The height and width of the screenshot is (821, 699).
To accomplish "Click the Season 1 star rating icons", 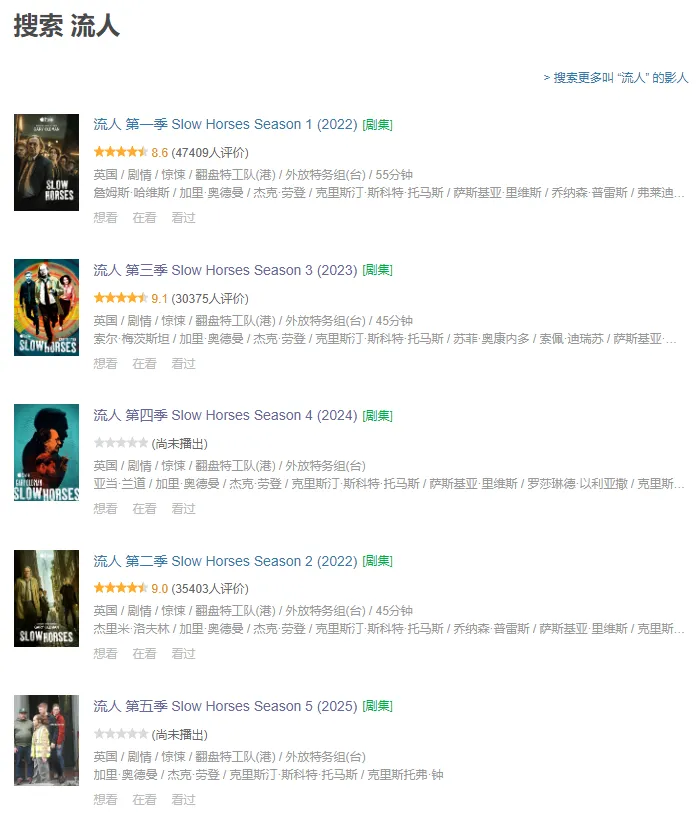I will [x=121, y=152].
